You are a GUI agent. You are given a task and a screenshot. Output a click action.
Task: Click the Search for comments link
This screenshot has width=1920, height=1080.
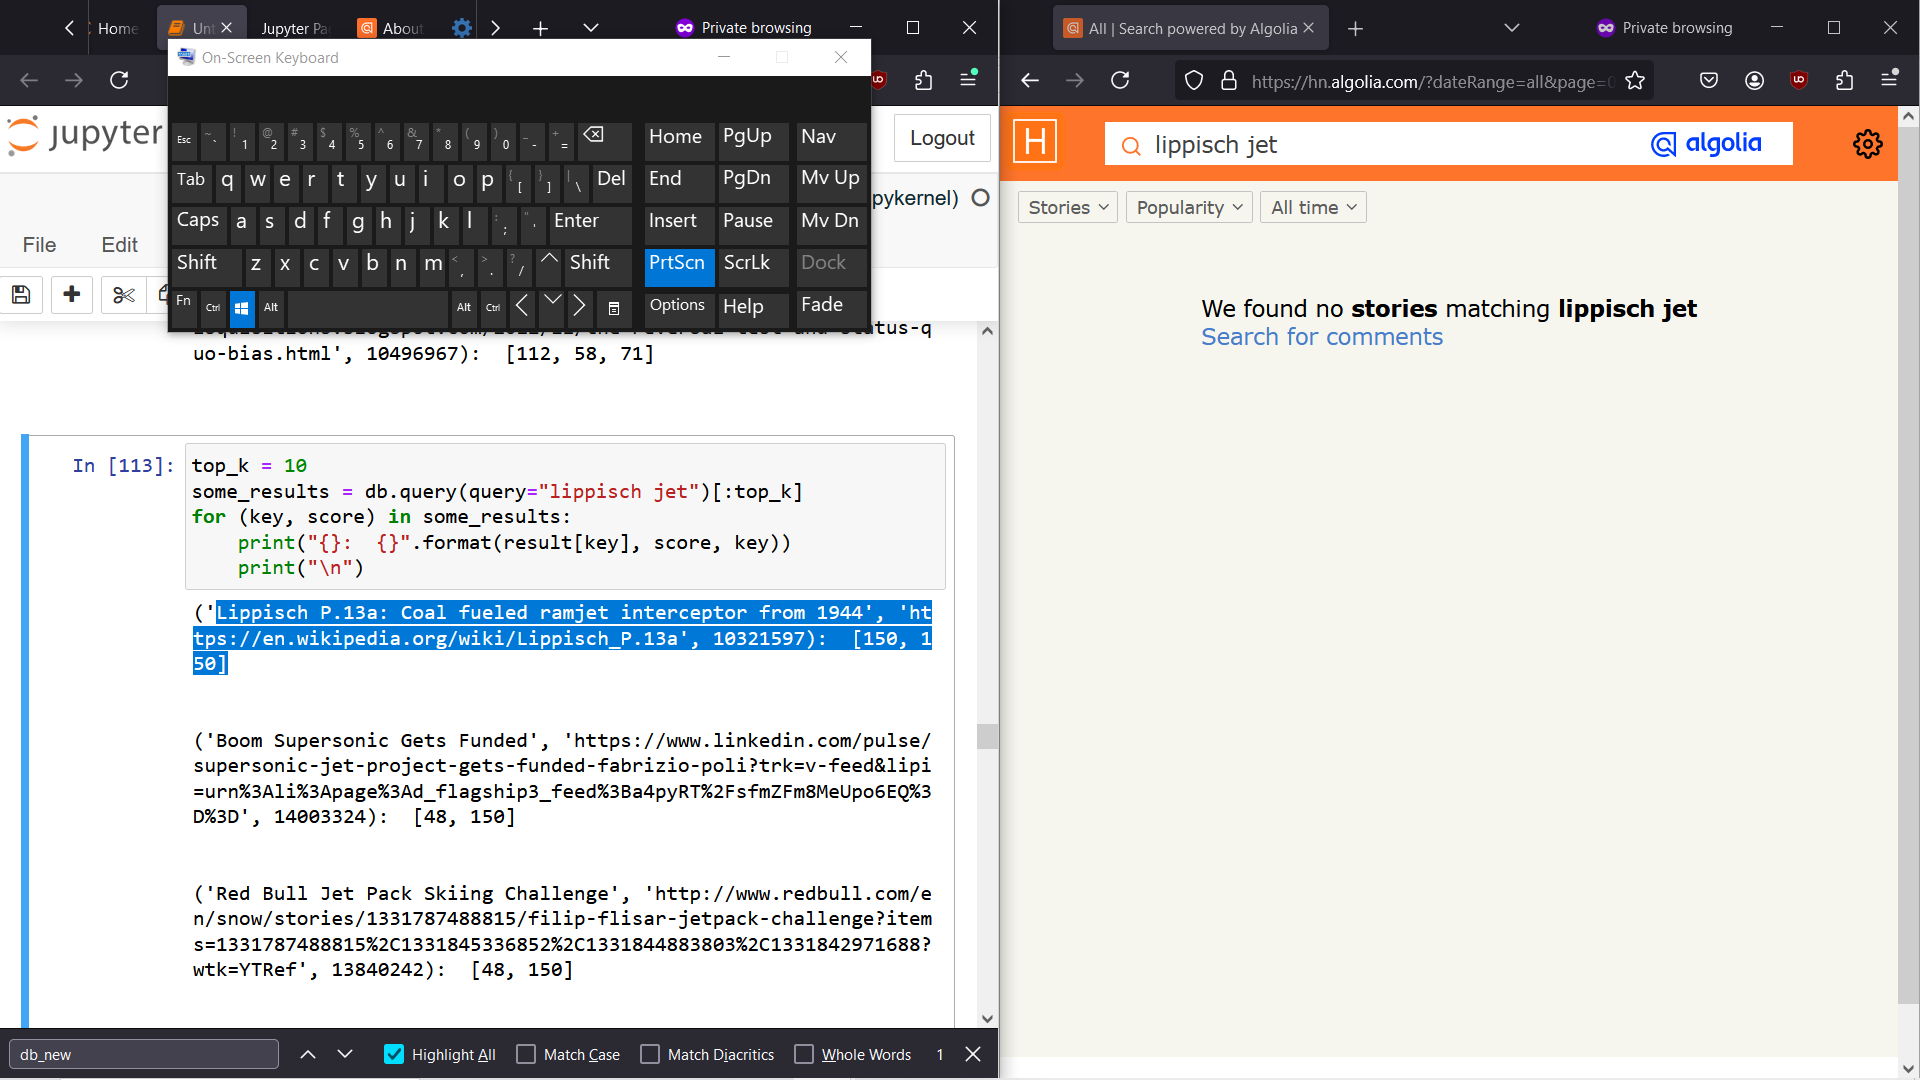pyautogui.click(x=1321, y=337)
